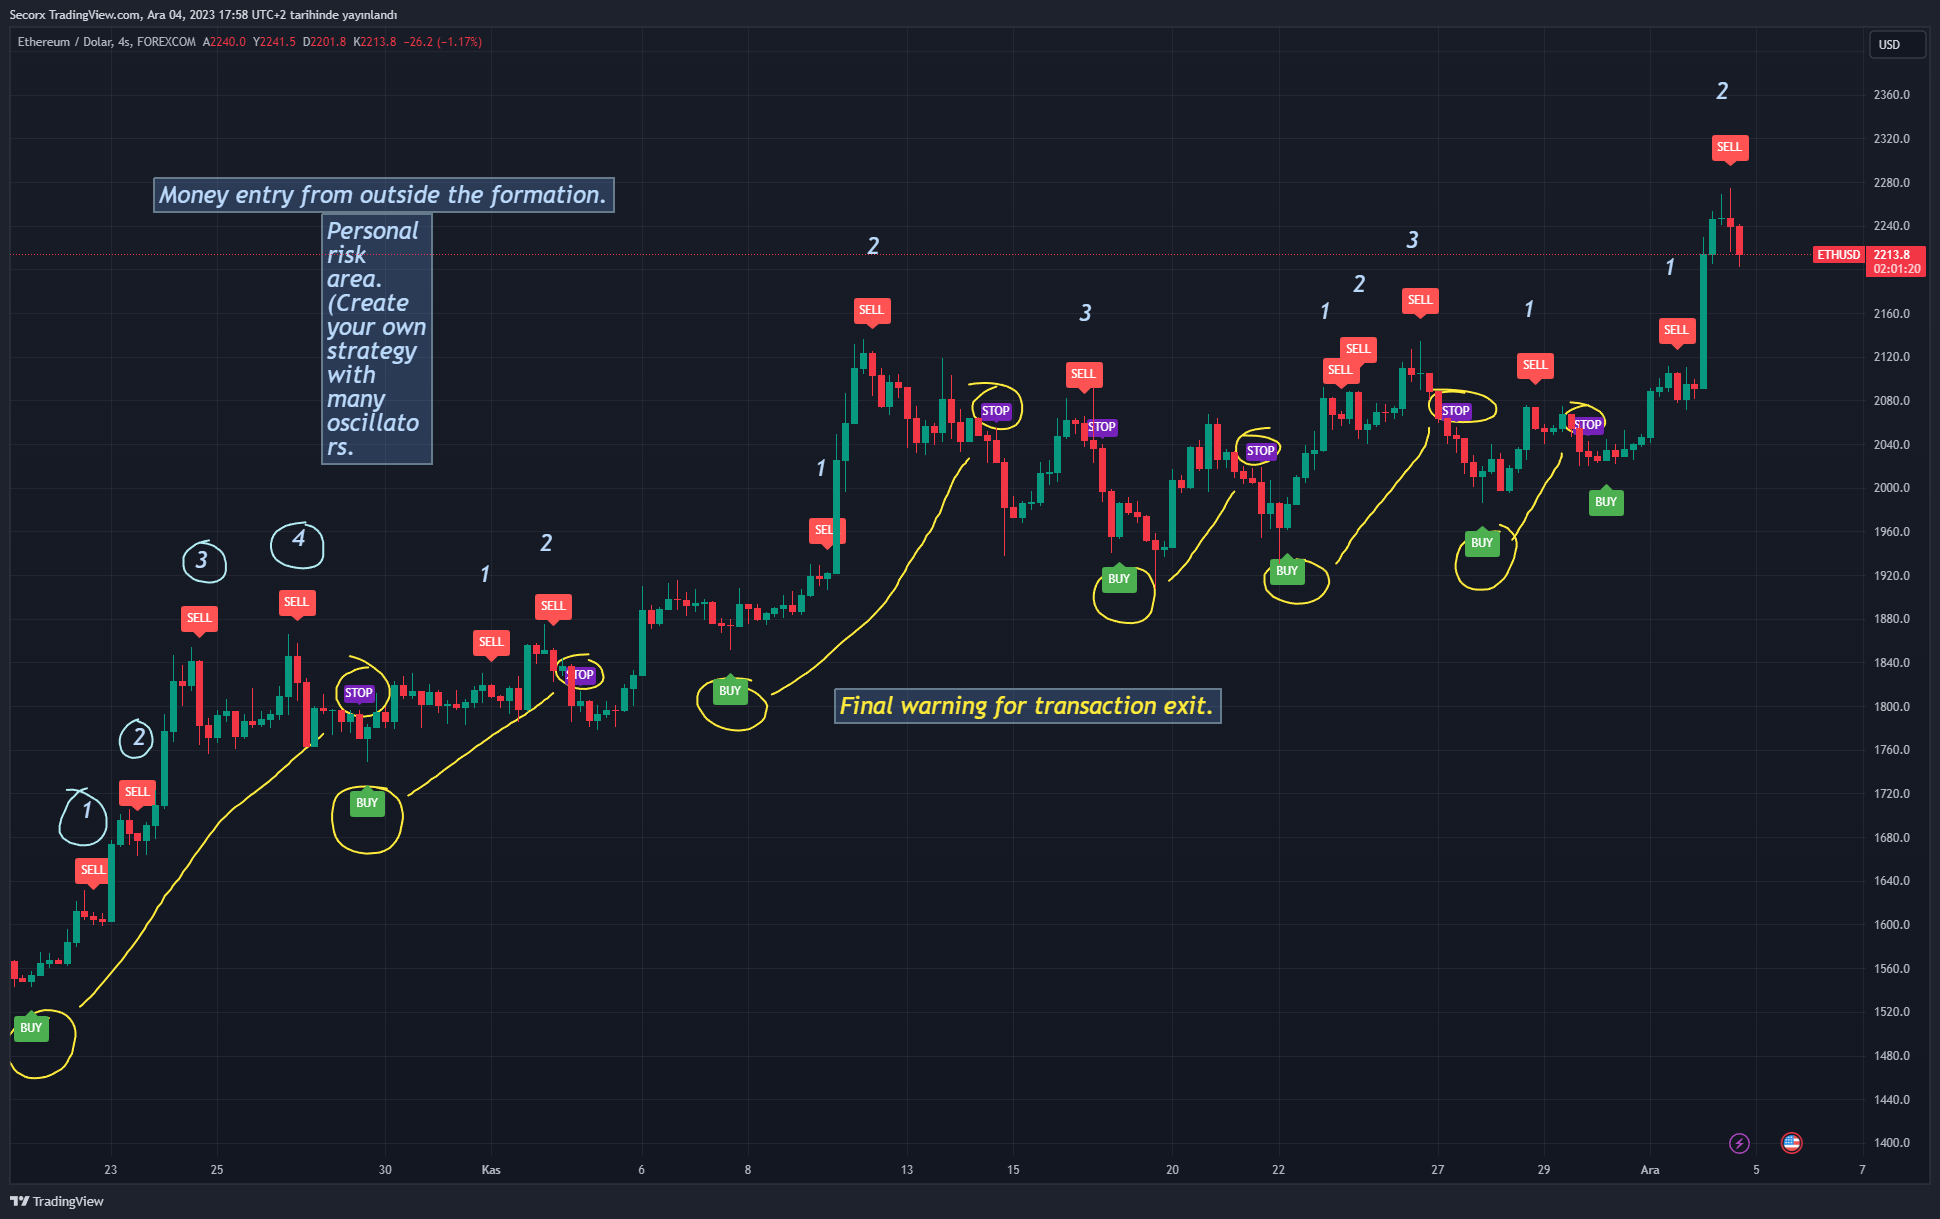Click the circled BUY label above date 22
Screen dimensions: 1940x1219
1287,571
